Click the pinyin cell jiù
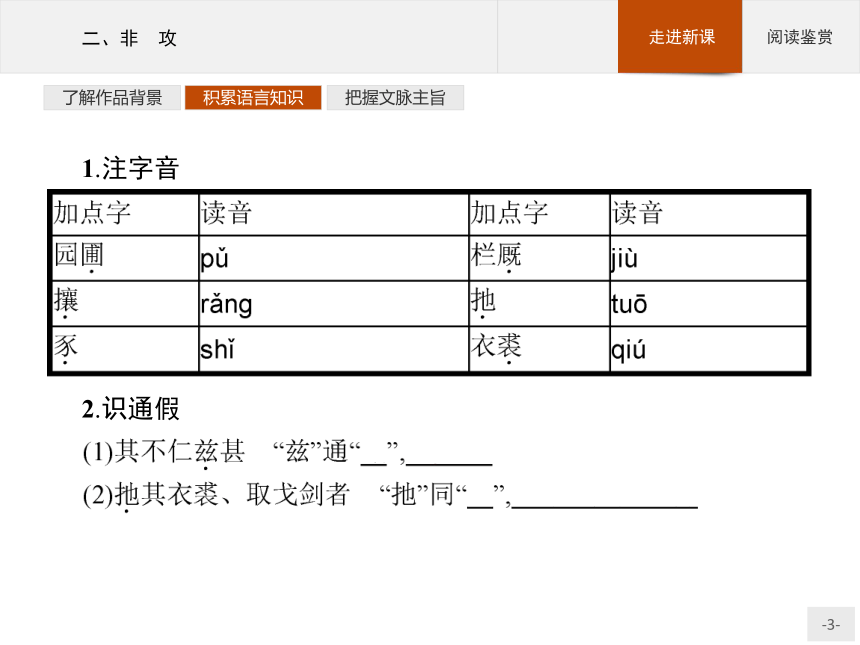Viewport: 860px width, 645px height. [708, 258]
